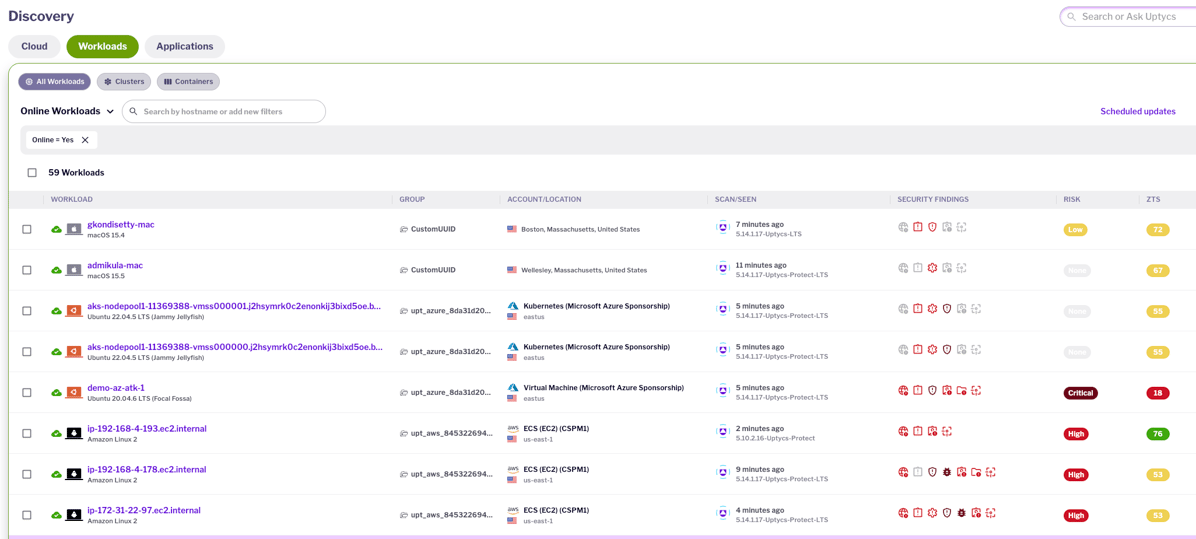Select checkbox for aks-nodepool1 vmss000001 row
The image size is (1196, 539).
coord(27,310)
